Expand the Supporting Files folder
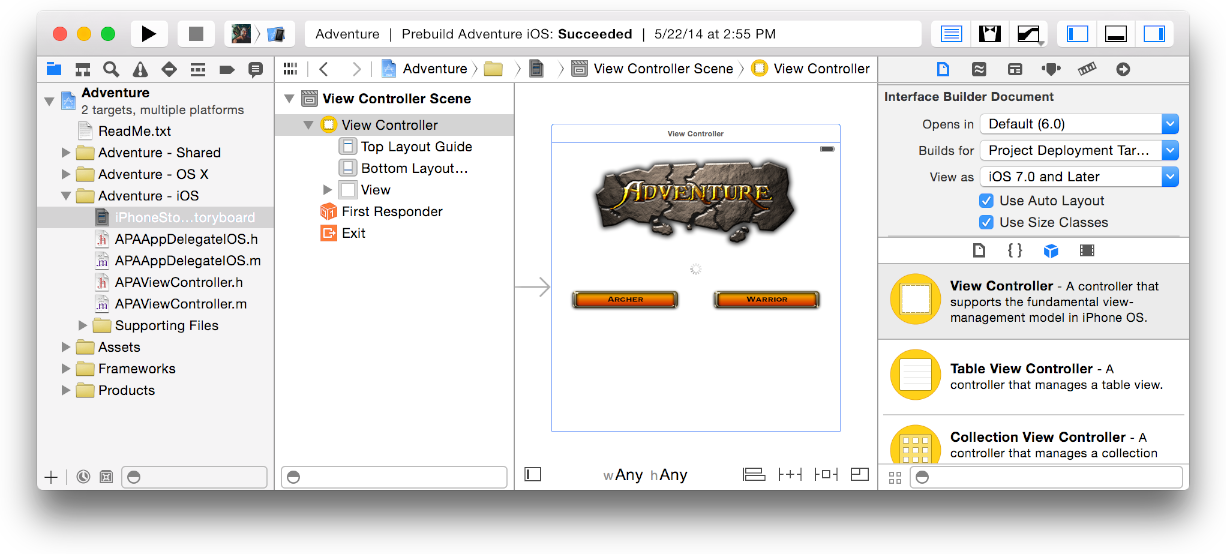 83,326
